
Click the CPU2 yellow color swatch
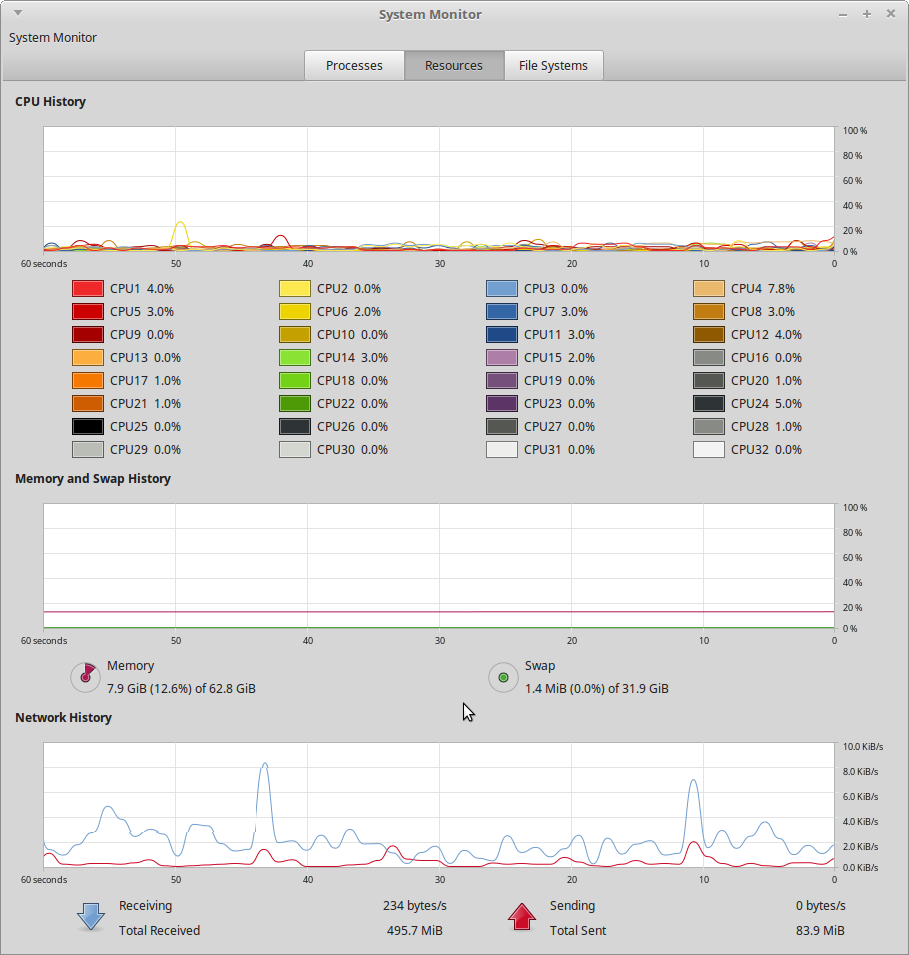click(295, 289)
